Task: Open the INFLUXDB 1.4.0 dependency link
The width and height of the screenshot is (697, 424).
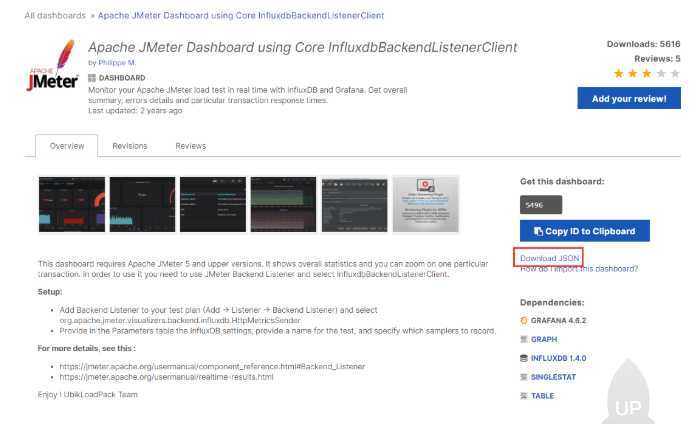Action: (558, 358)
